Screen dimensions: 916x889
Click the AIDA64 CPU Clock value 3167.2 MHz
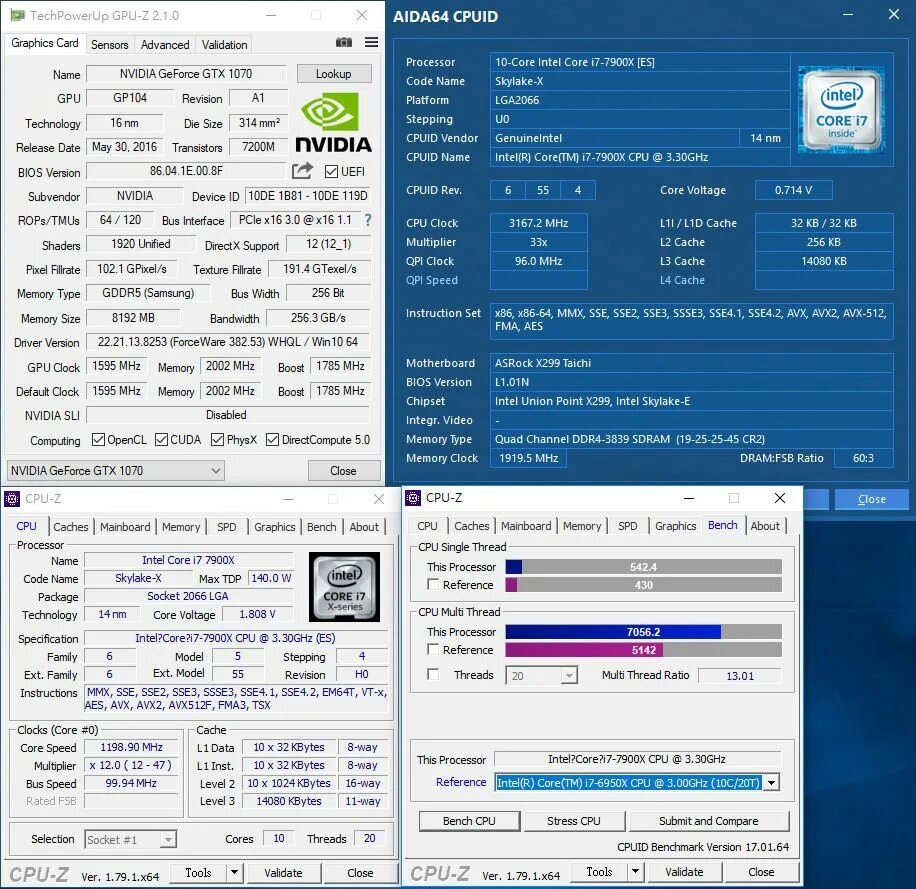point(539,223)
